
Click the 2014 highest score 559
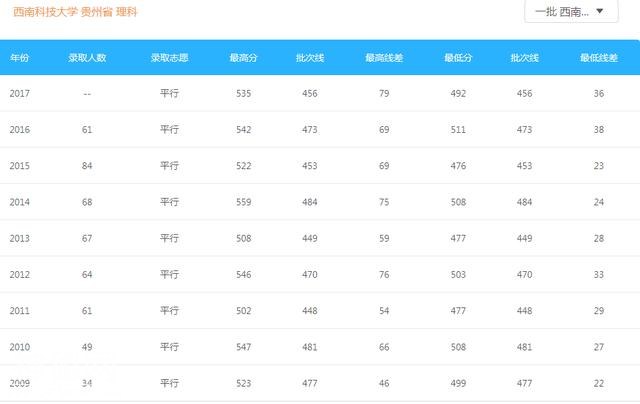(244, 202)
